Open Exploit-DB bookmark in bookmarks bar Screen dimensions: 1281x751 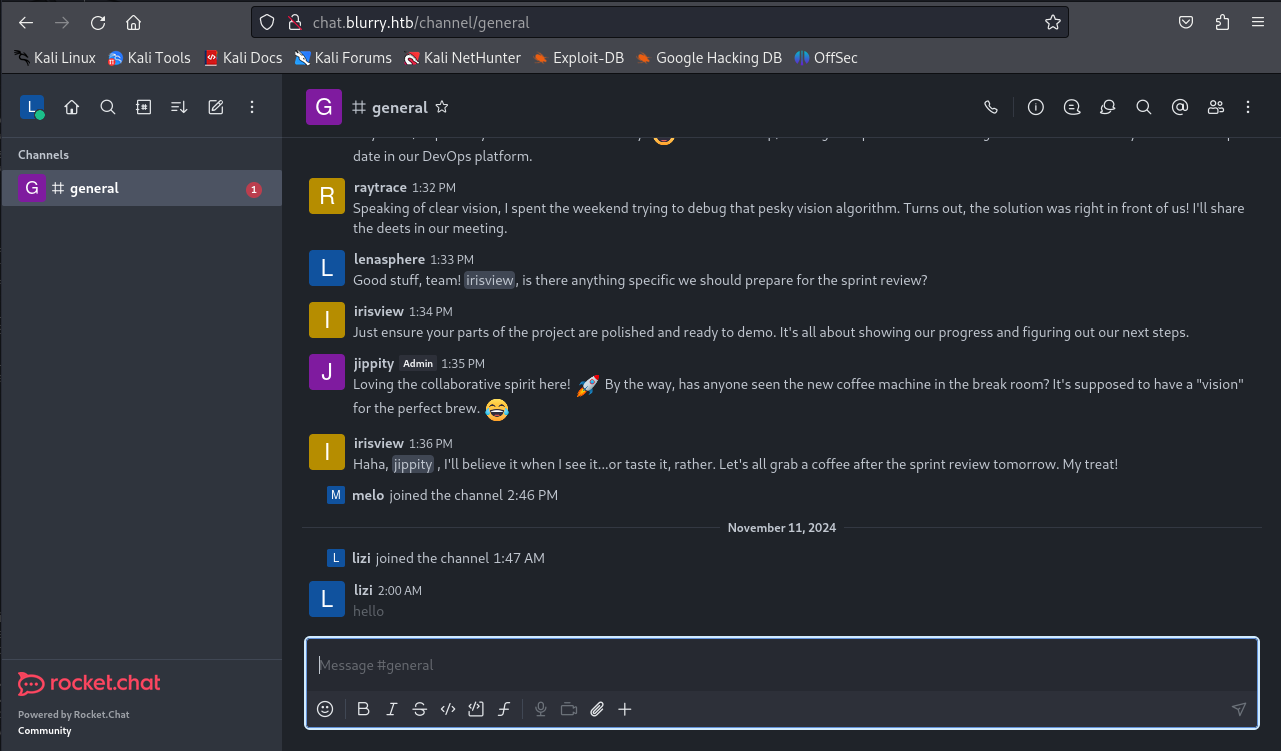[579, 58]
